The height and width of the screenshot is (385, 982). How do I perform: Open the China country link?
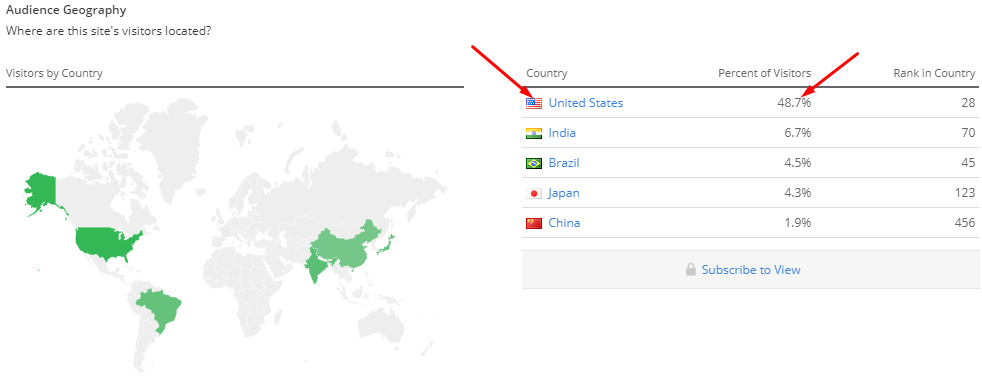[564, 223]
